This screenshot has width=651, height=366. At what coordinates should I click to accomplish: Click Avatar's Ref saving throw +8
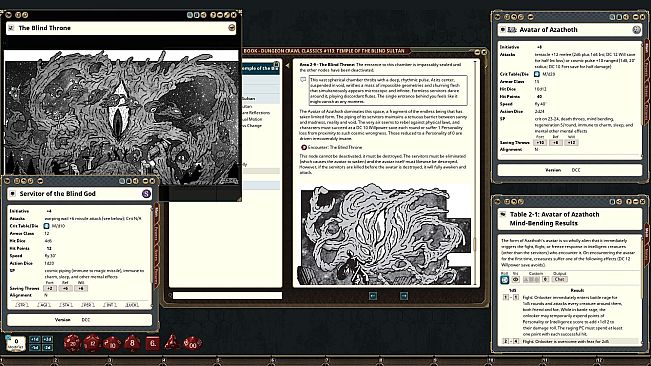[556, 143]
